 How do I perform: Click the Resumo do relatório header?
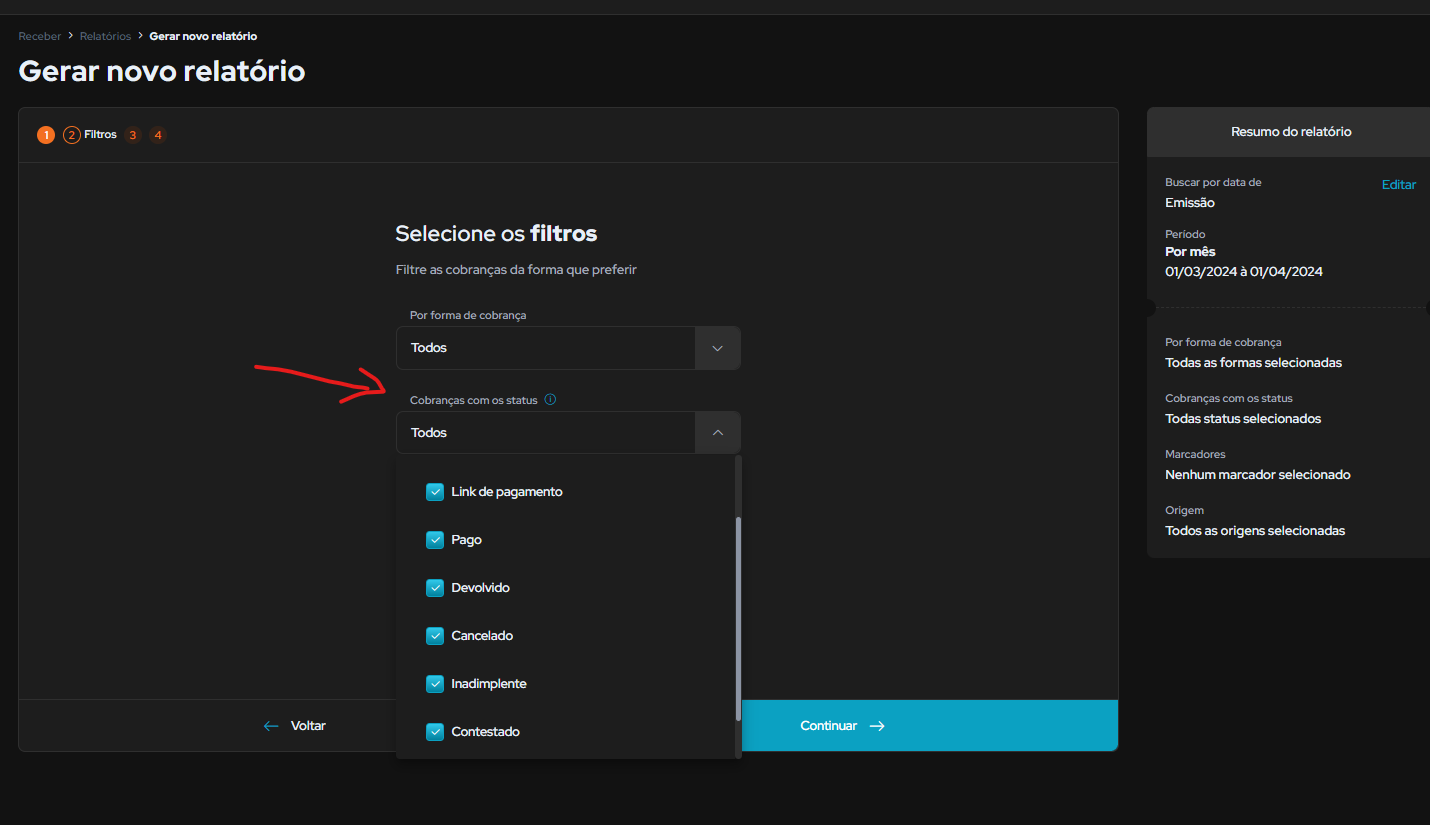pyautogui.click(x=1291, y=132)
